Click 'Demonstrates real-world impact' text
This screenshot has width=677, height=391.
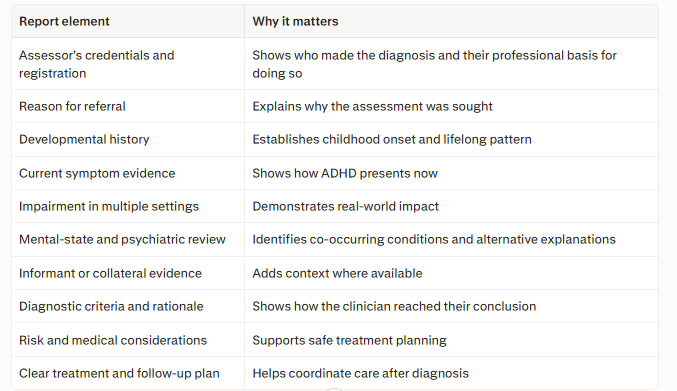click(x=345, y=206)
